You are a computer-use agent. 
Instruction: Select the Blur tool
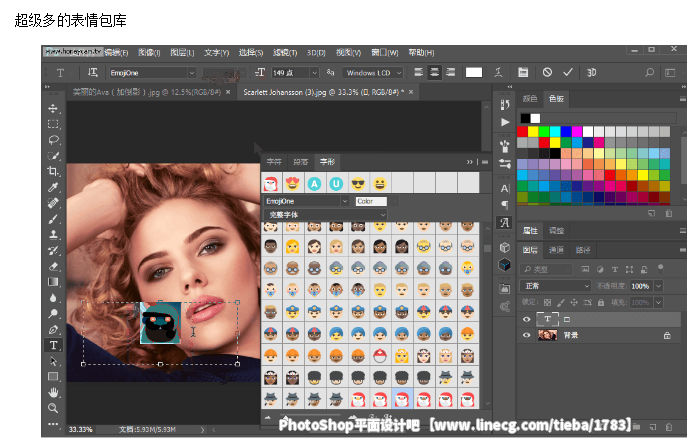53,298
